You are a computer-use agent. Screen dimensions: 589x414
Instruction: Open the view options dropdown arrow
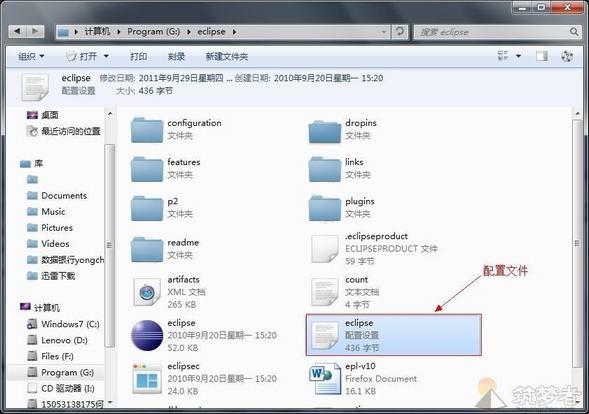[x=518, y=56]
